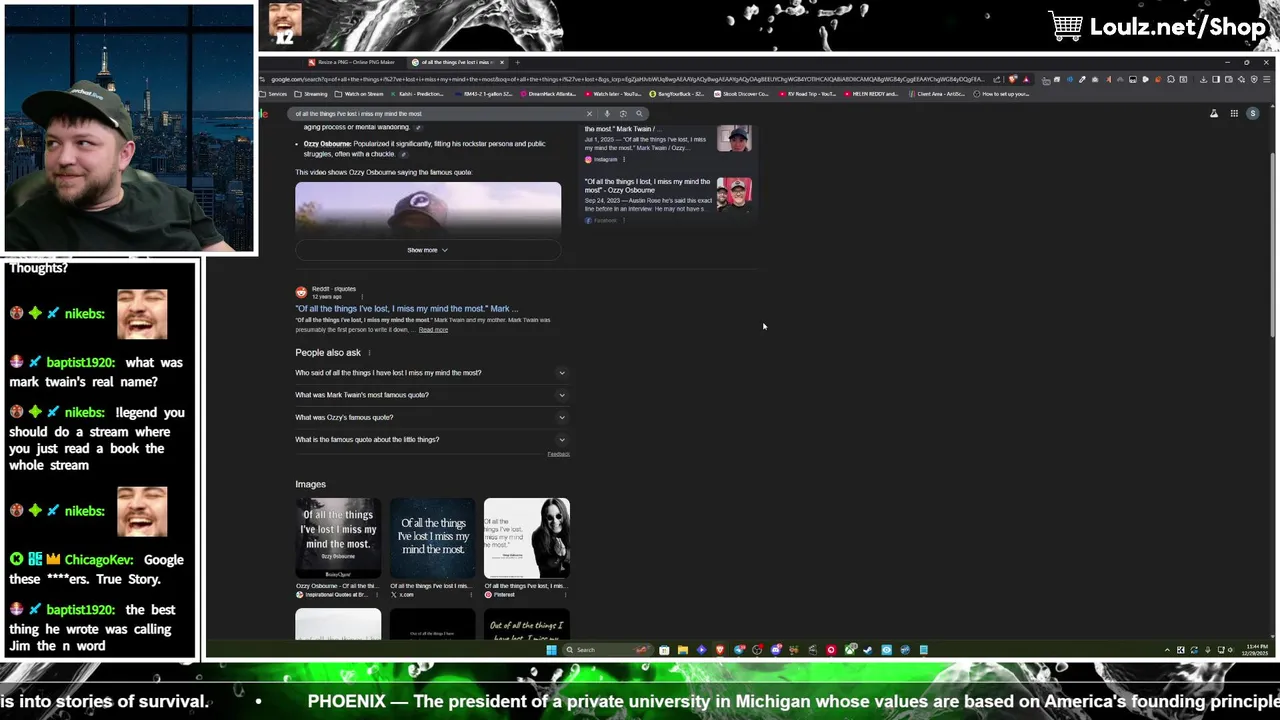
Task: Open the x.com quote image thumbnail
Action: [432, 538]
